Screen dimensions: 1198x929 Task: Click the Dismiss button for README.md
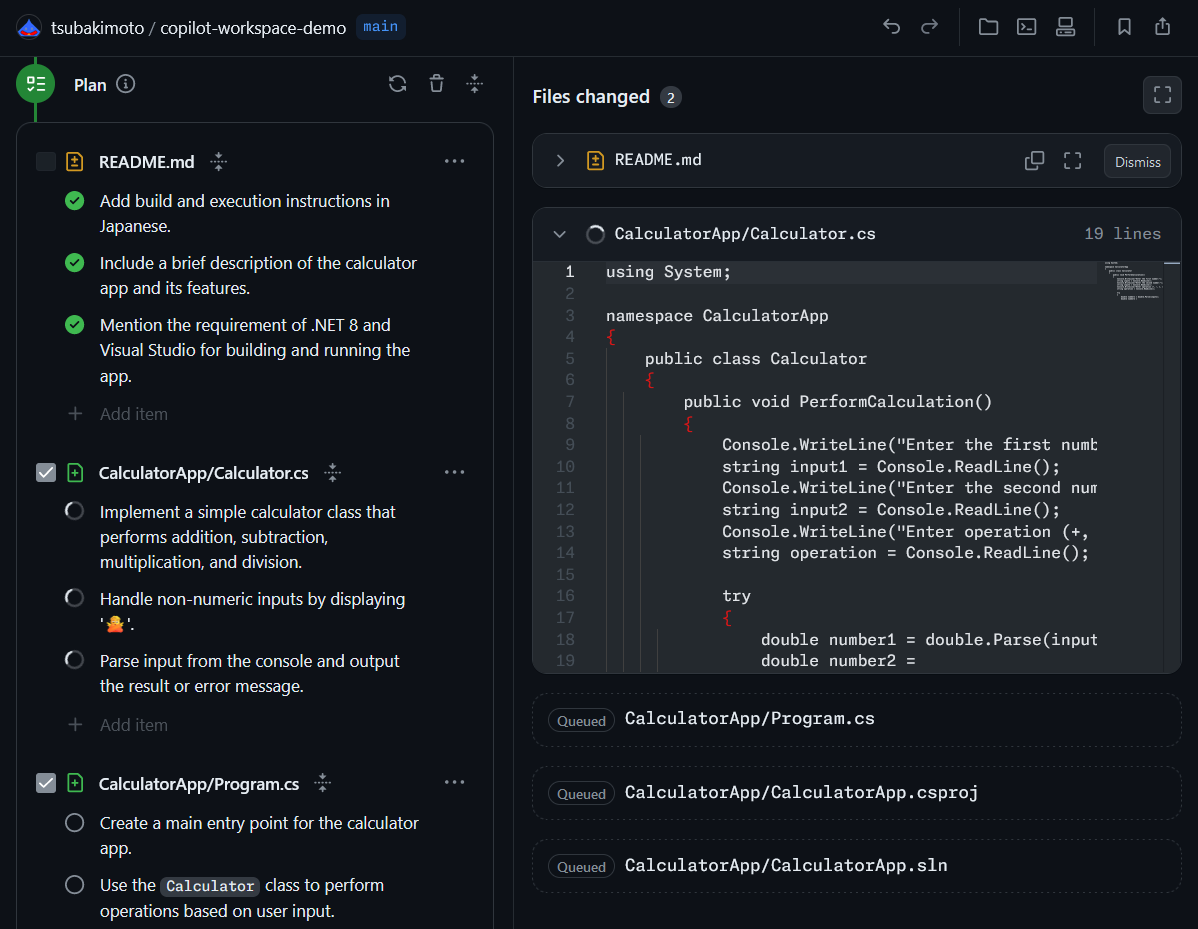click(x=1137, y=161)
